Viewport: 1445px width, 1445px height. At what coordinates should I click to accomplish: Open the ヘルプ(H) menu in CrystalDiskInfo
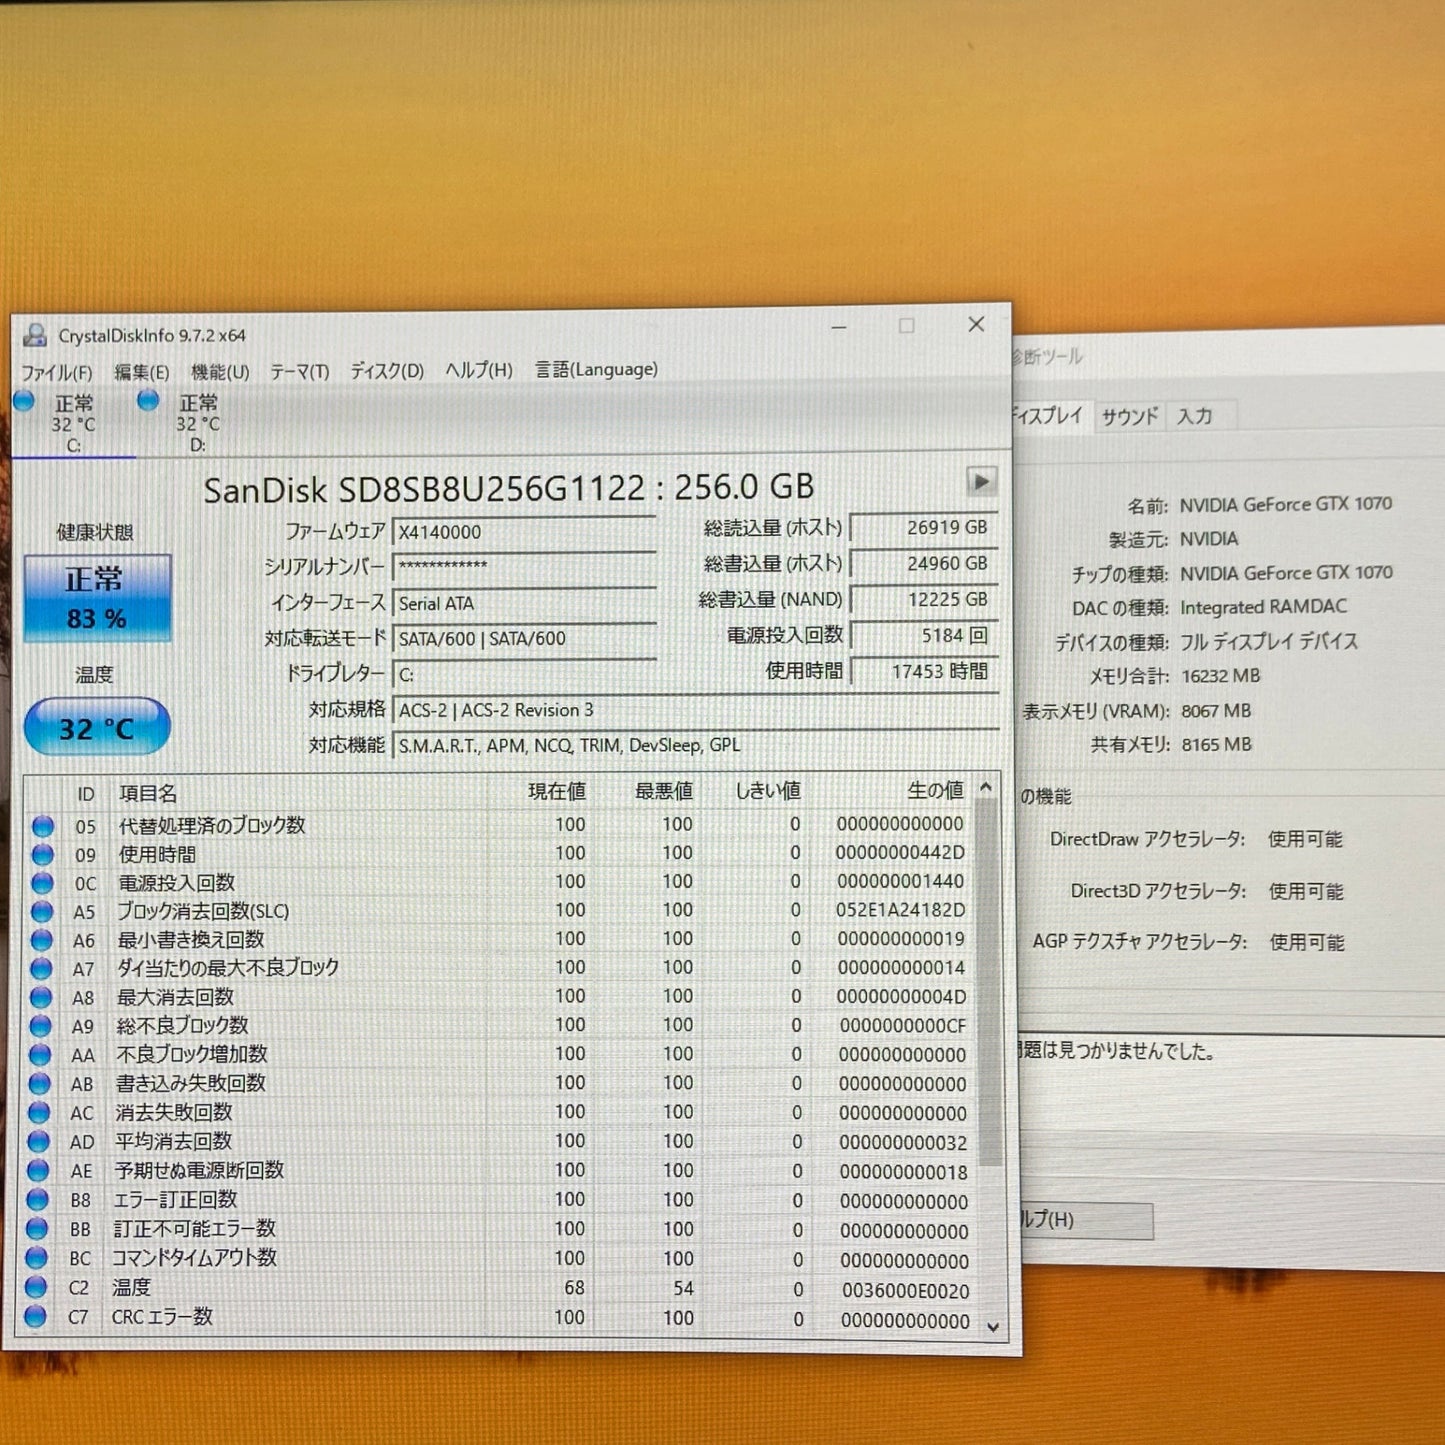pyautogui.click(x=479, y=370)
